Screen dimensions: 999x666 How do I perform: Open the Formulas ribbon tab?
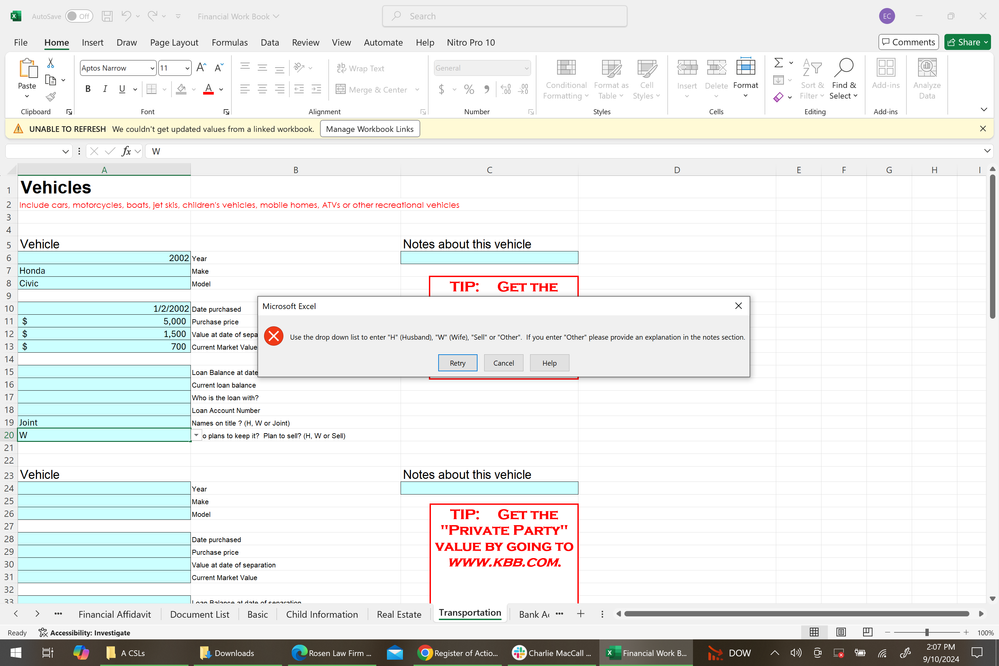[x=229, y=42]
